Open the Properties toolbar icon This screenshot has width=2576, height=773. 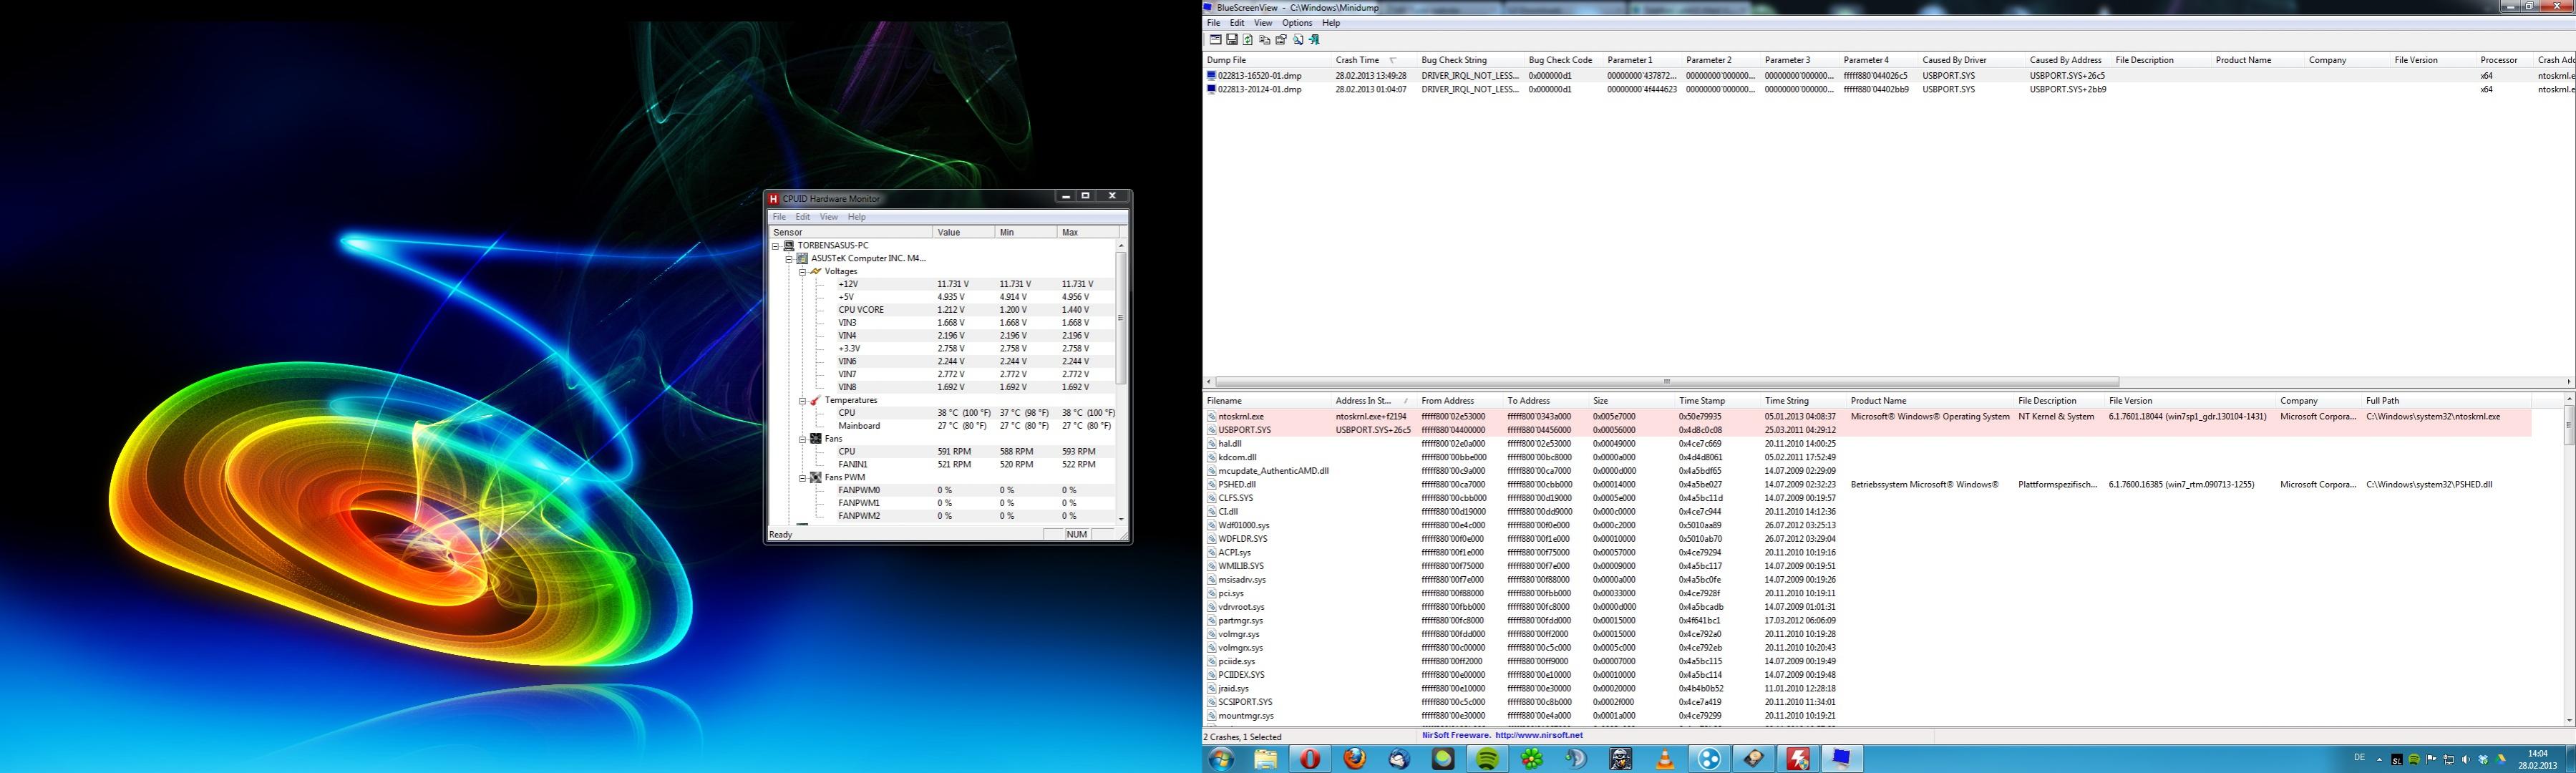tap(1281, 40)
